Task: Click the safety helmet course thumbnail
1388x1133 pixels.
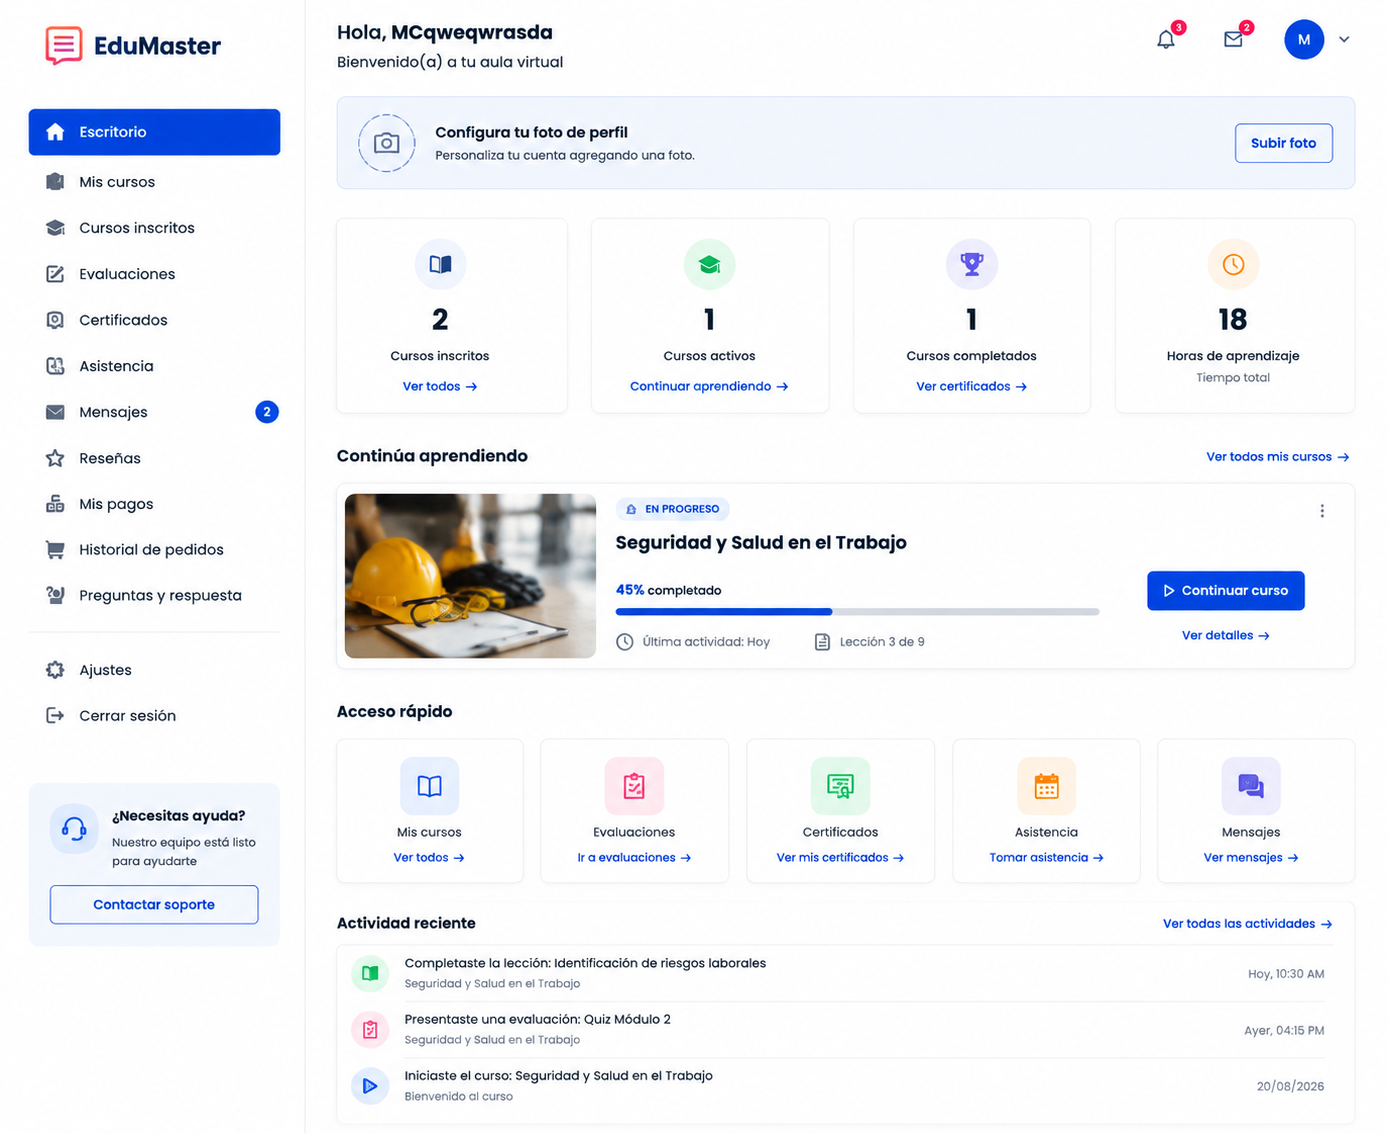Action: 470,576
